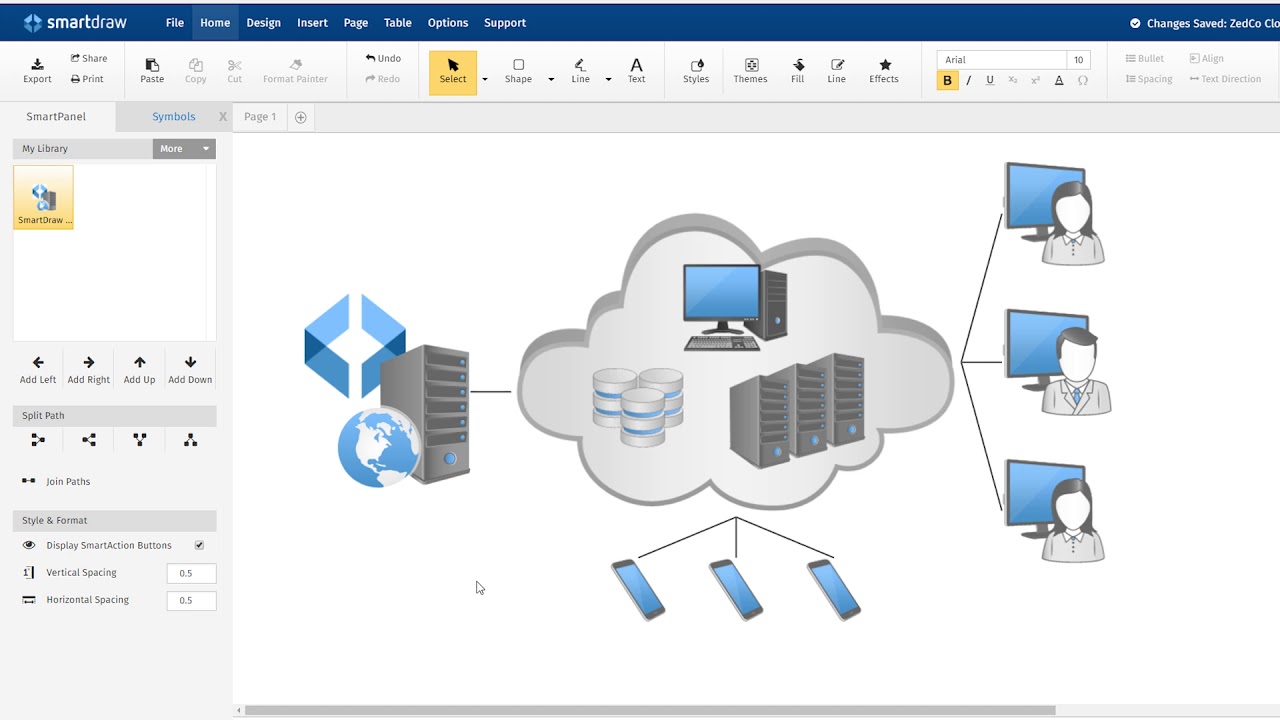Open the Arial font name dropdown
1280x720 pixels.
(x=1001, y=60)
